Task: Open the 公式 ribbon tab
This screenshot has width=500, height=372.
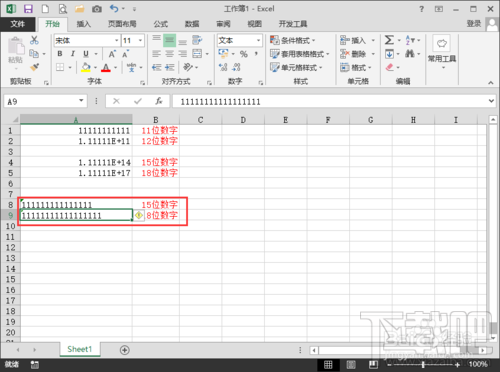Action: [161, 24]
